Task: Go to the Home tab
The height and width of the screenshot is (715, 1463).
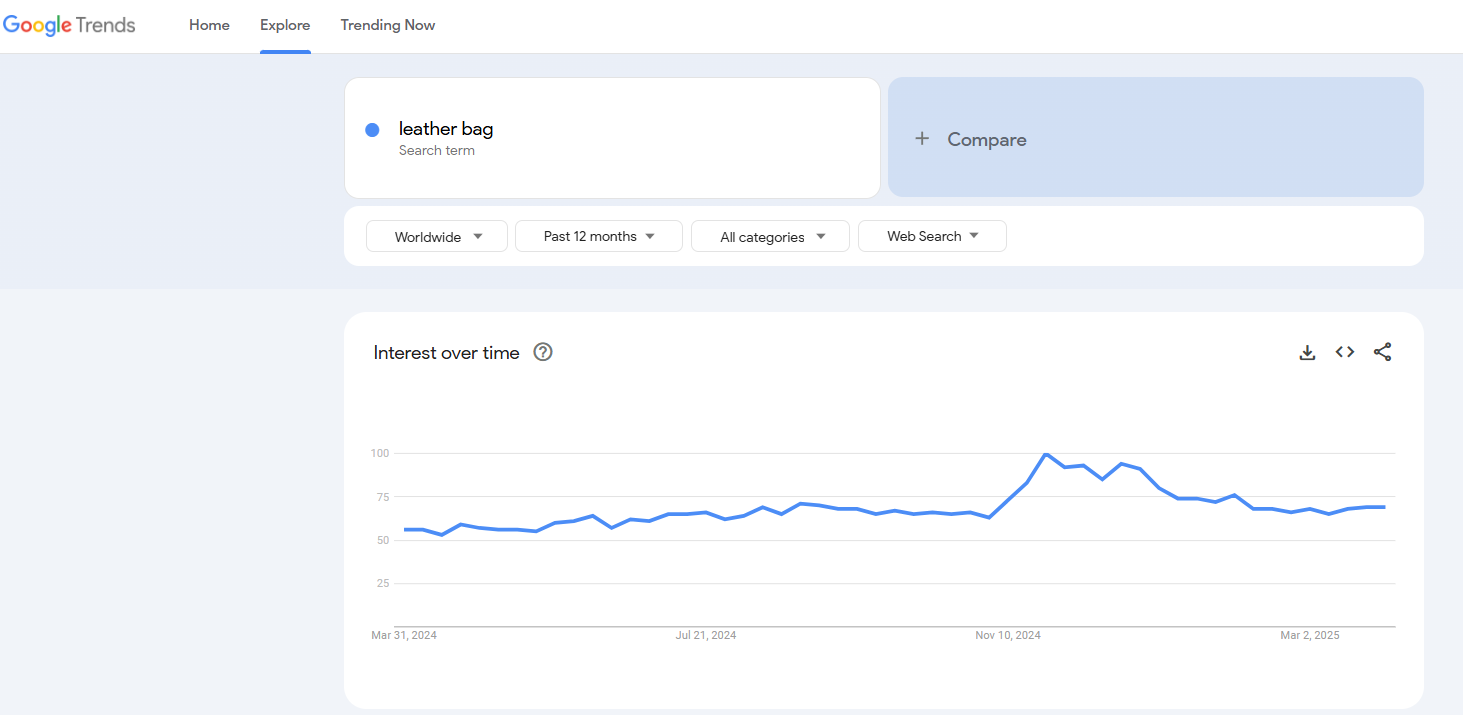Action: pyautogui.click(x=209, y=26)
